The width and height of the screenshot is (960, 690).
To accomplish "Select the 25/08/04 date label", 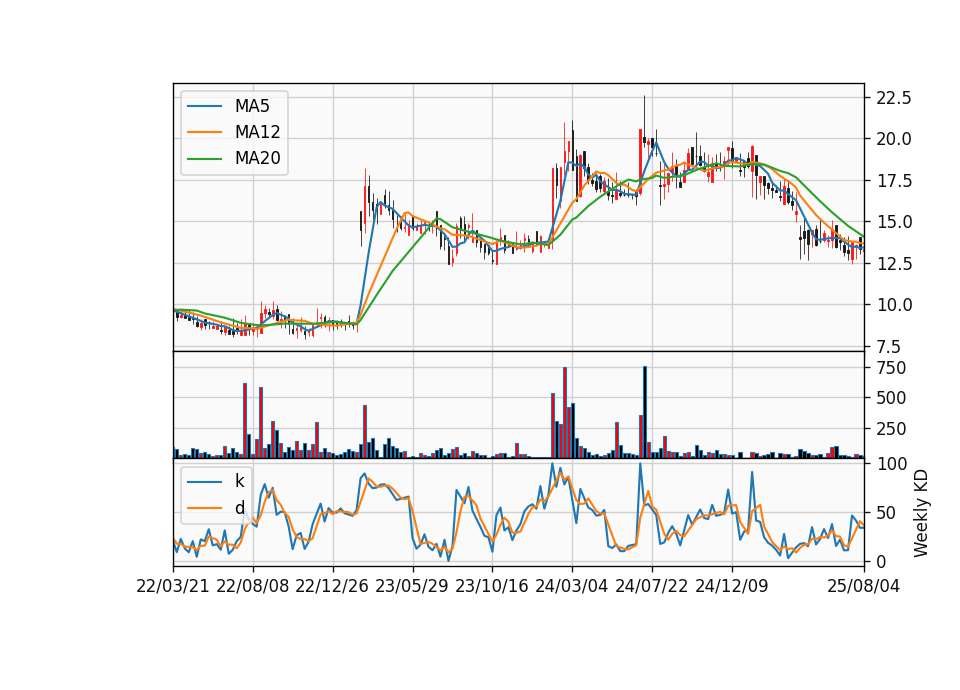I will tap(863, 586).
